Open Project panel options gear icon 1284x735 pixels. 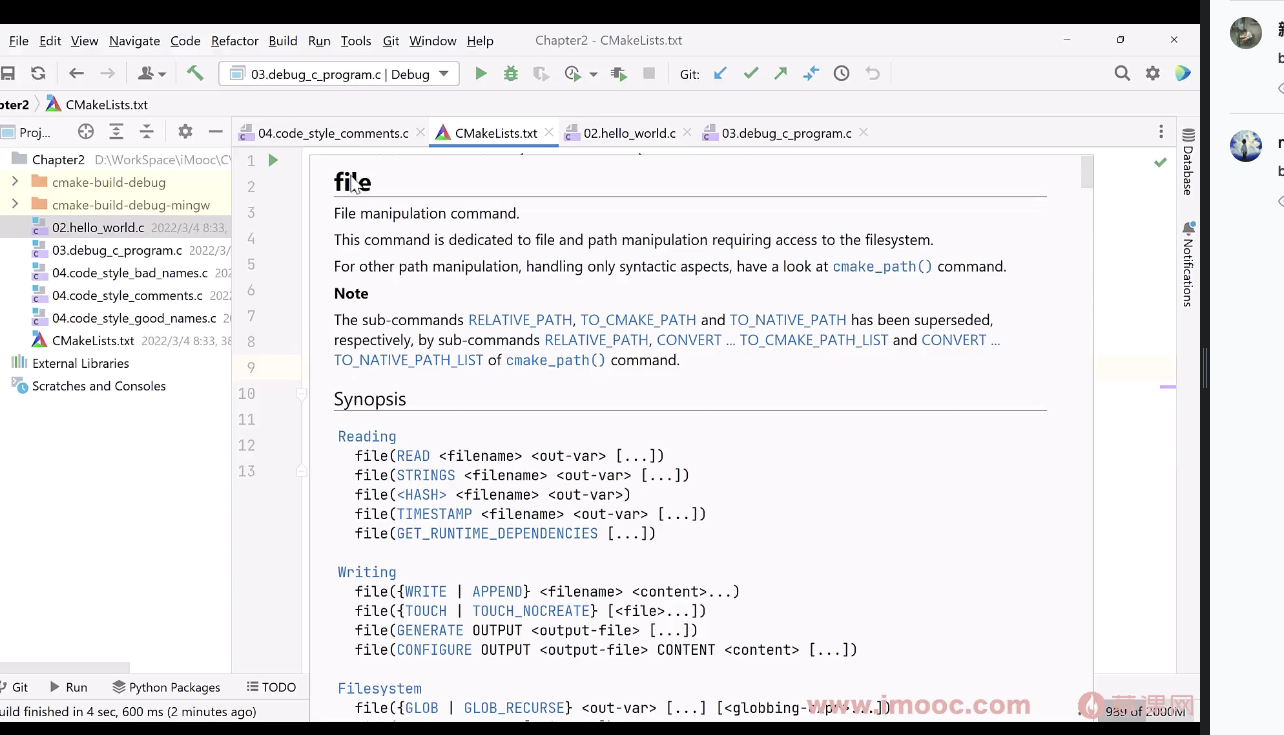[185, 132]
